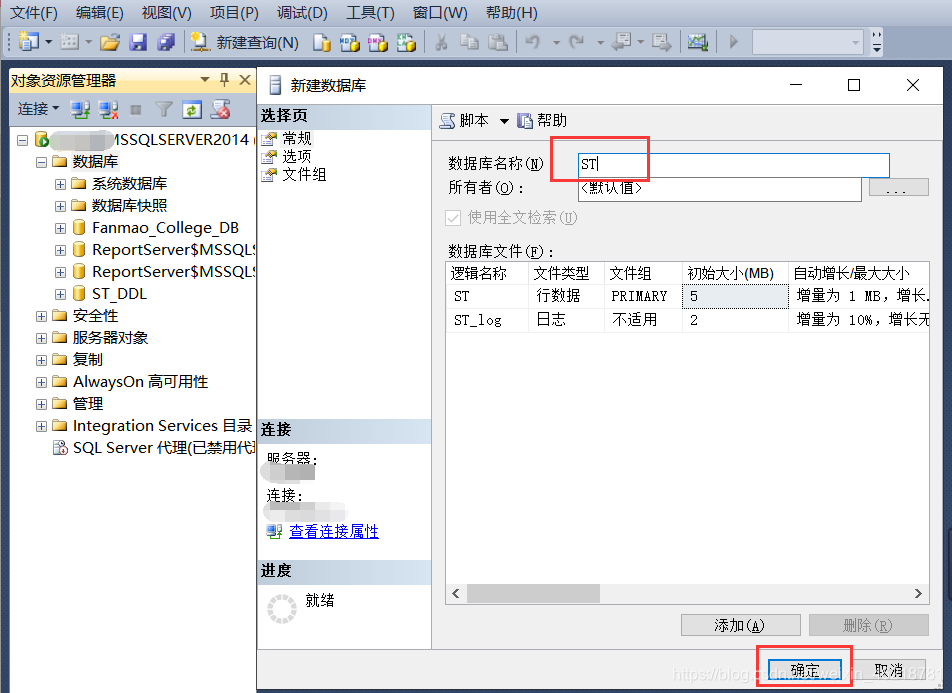Click the database files horizontal scrollbar thumb
Viewport: 952px width, 693px height.
(533, 593)
